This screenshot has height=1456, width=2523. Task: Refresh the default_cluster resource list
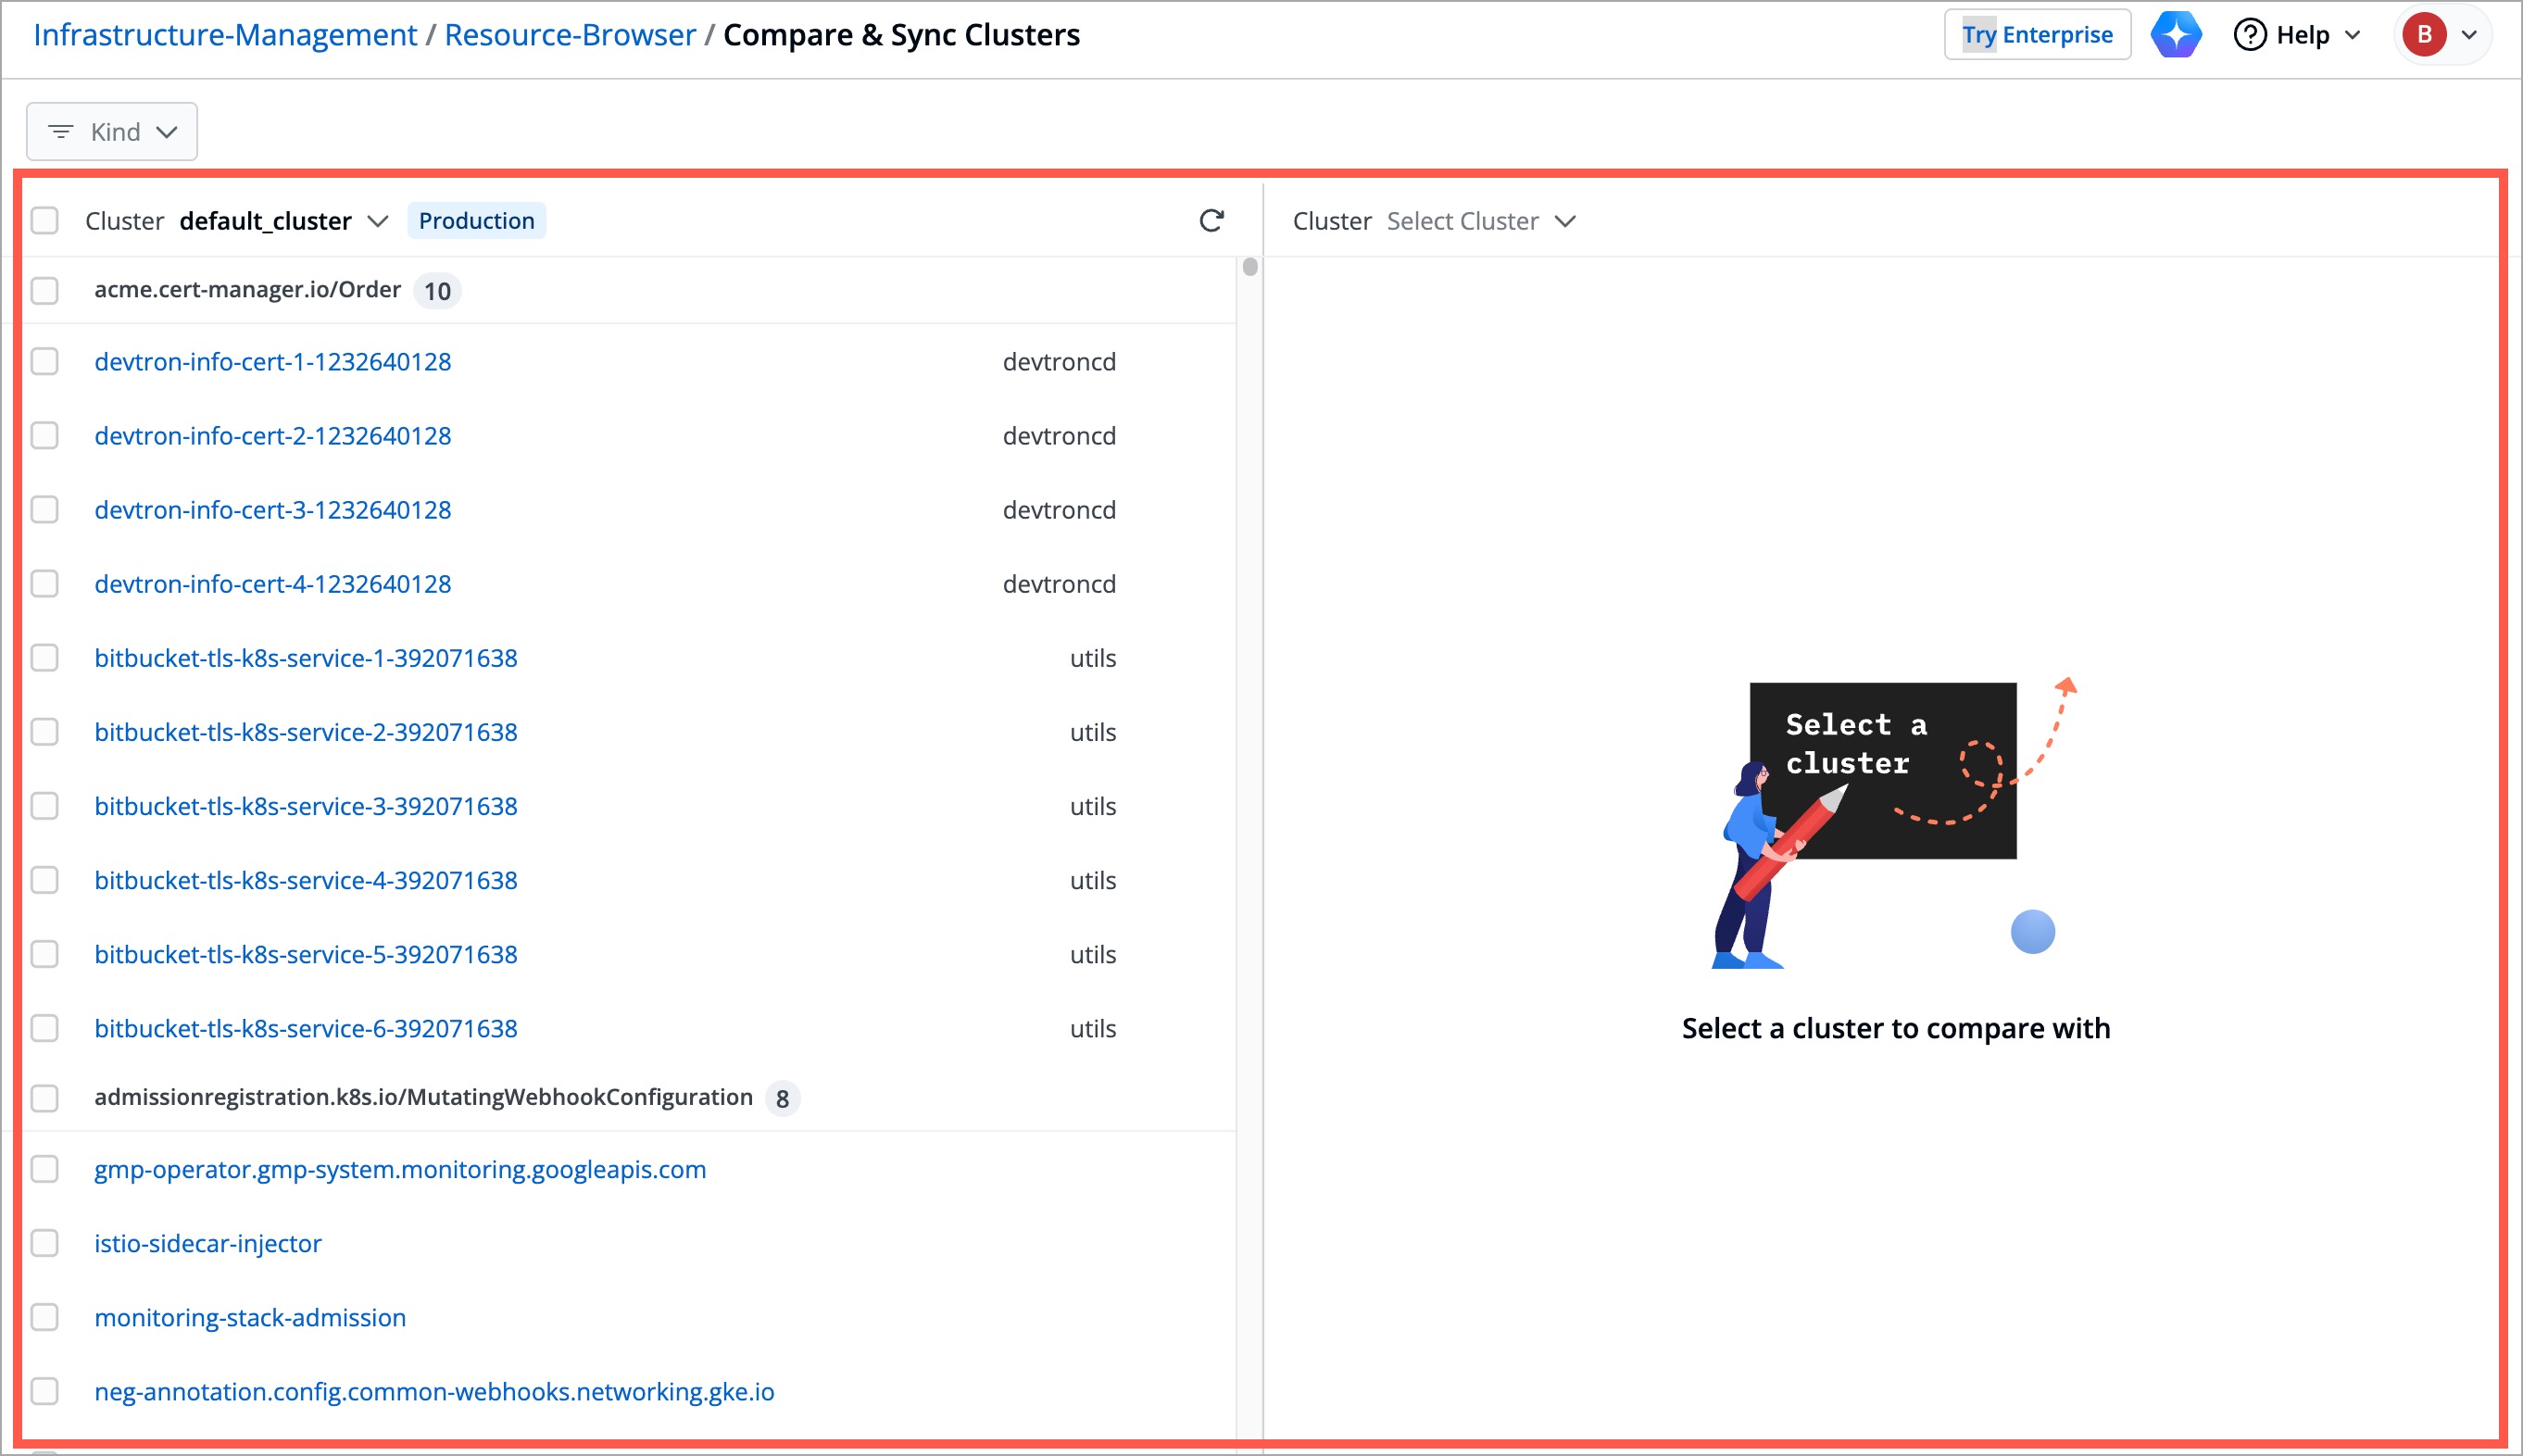[x=1211, y=220]
